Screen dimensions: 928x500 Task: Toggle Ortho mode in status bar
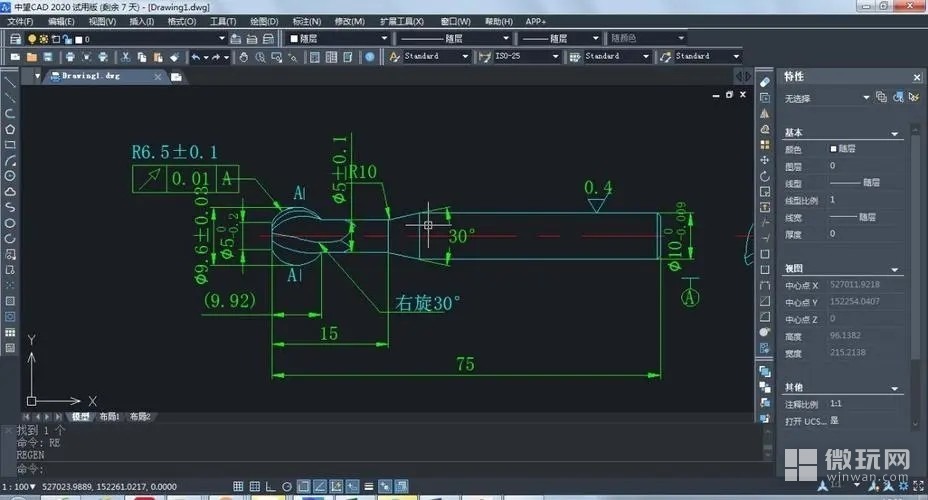tap(270, 486)
